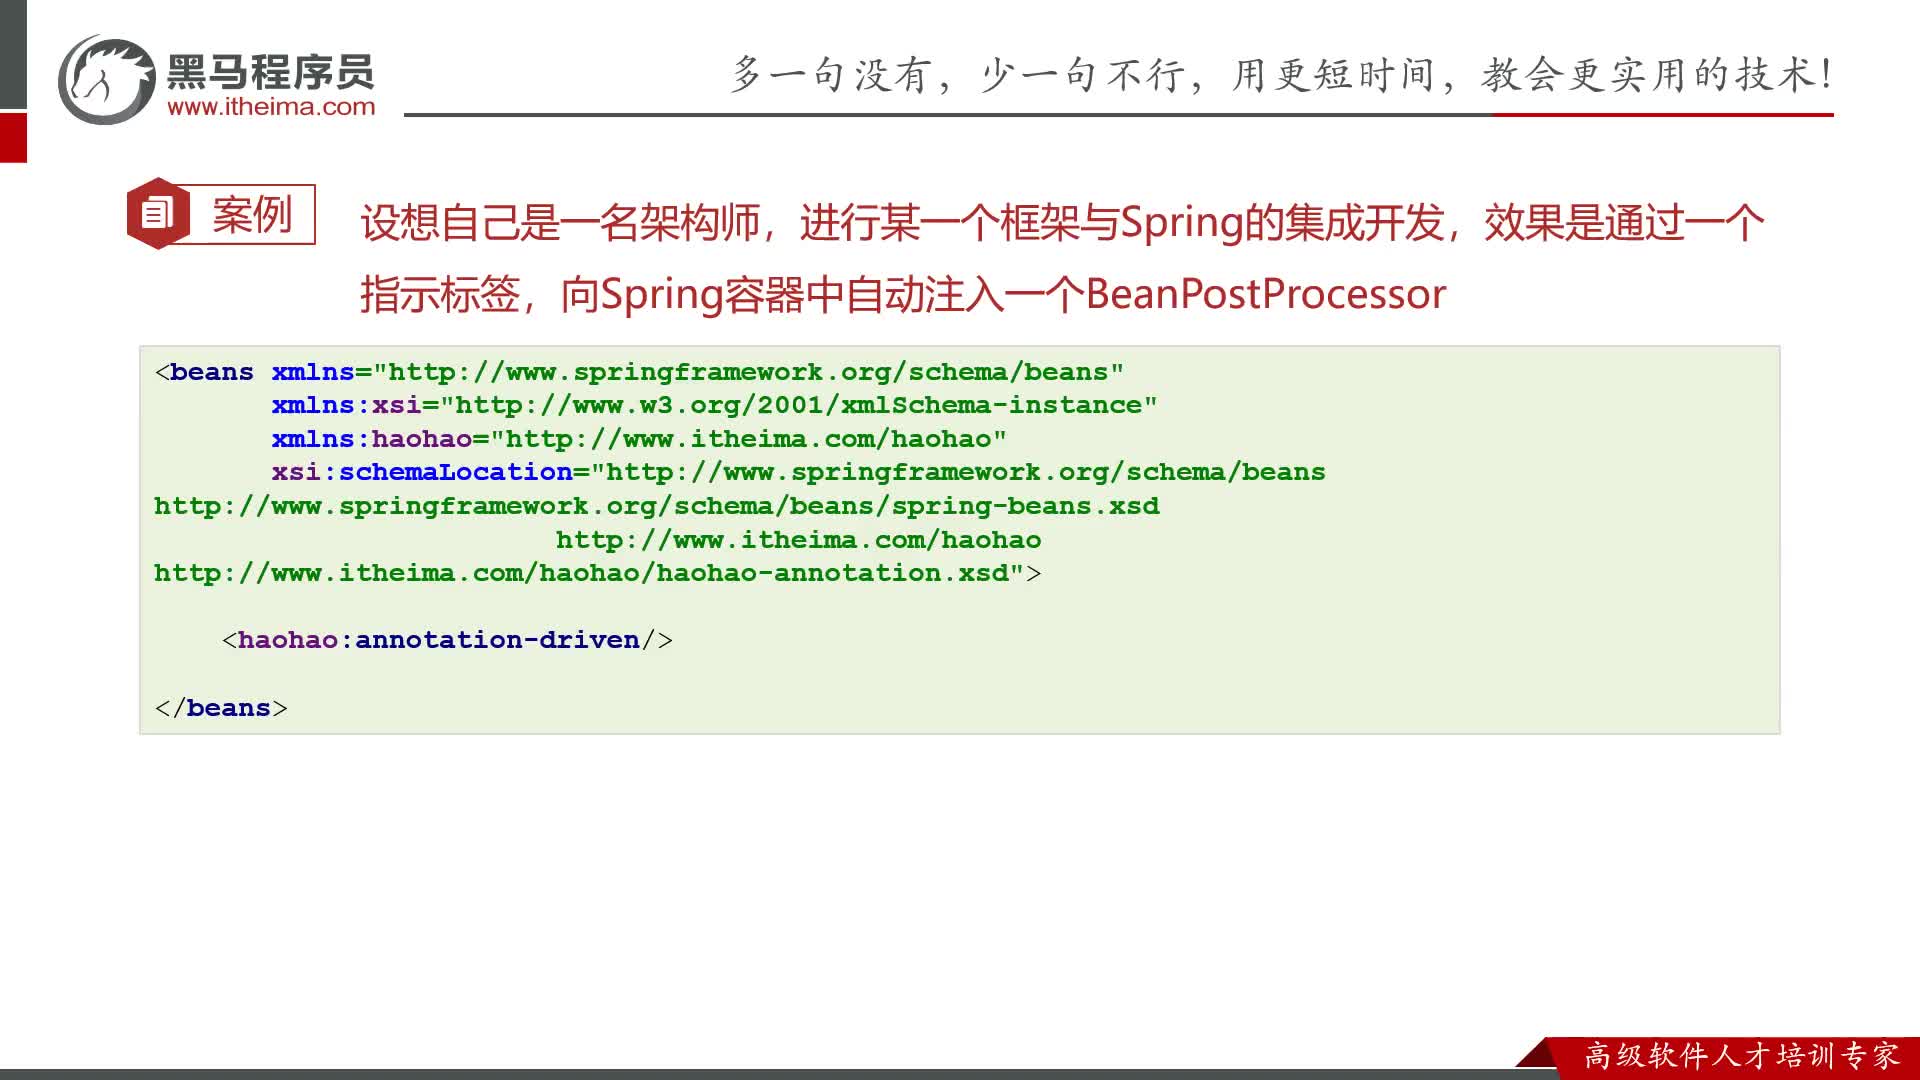Click the 黑马程序员 horse logo
This screenshot has width=1920, height=1080.
(x=107, y=80)
